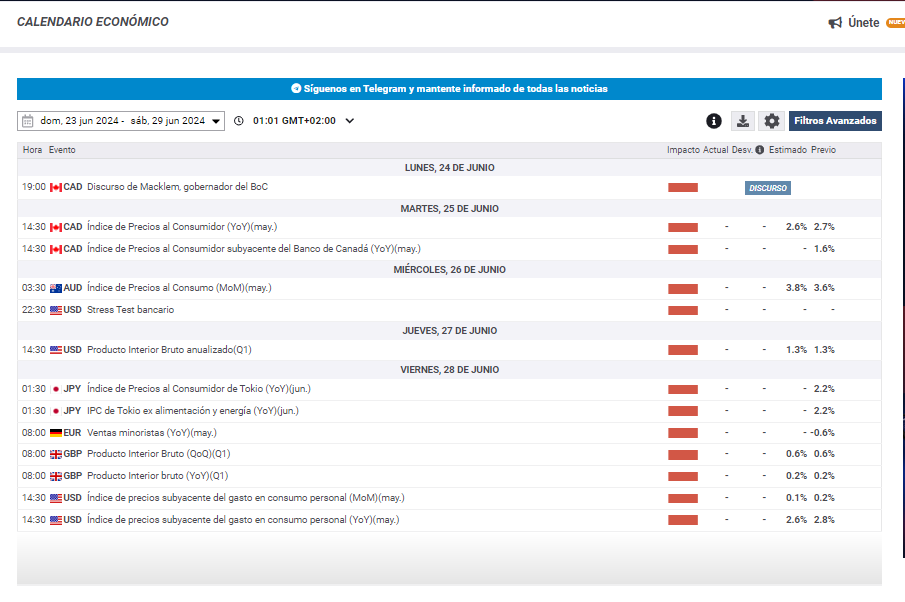Click the Canada flag on the Macklem speech row
905x602 pixels.
coord(56,187)
